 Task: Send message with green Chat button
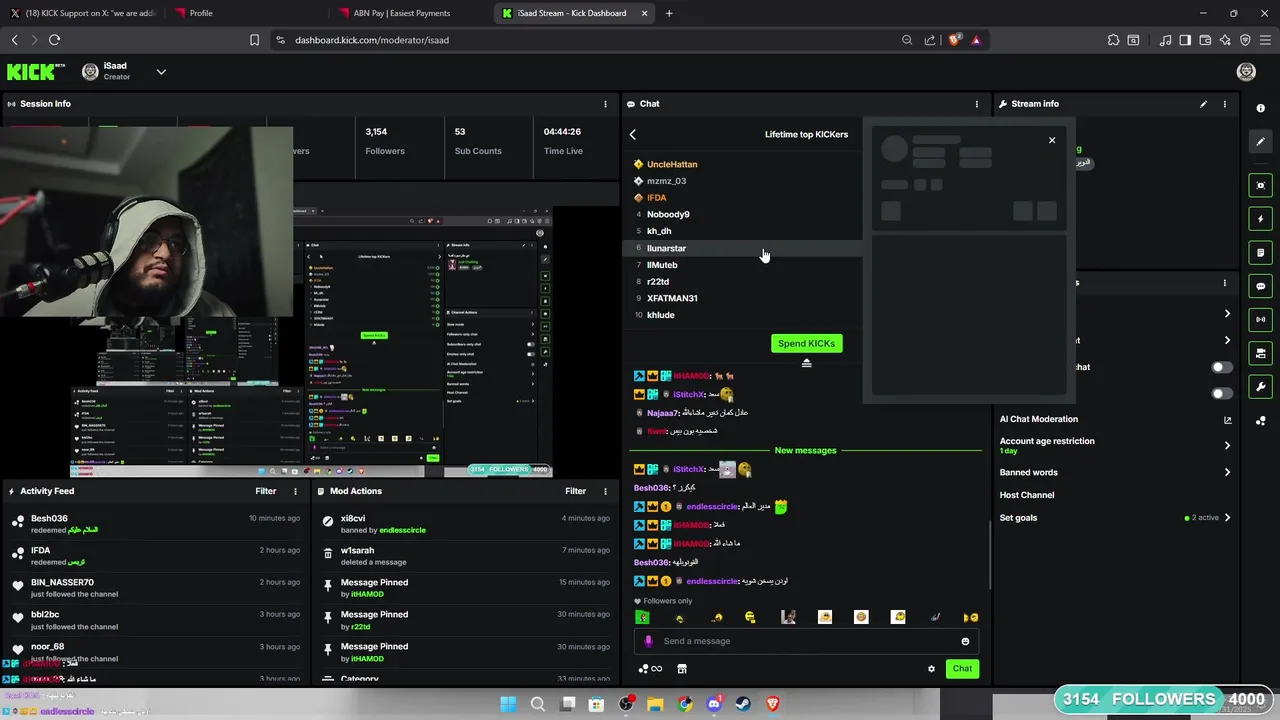(962, 669)
